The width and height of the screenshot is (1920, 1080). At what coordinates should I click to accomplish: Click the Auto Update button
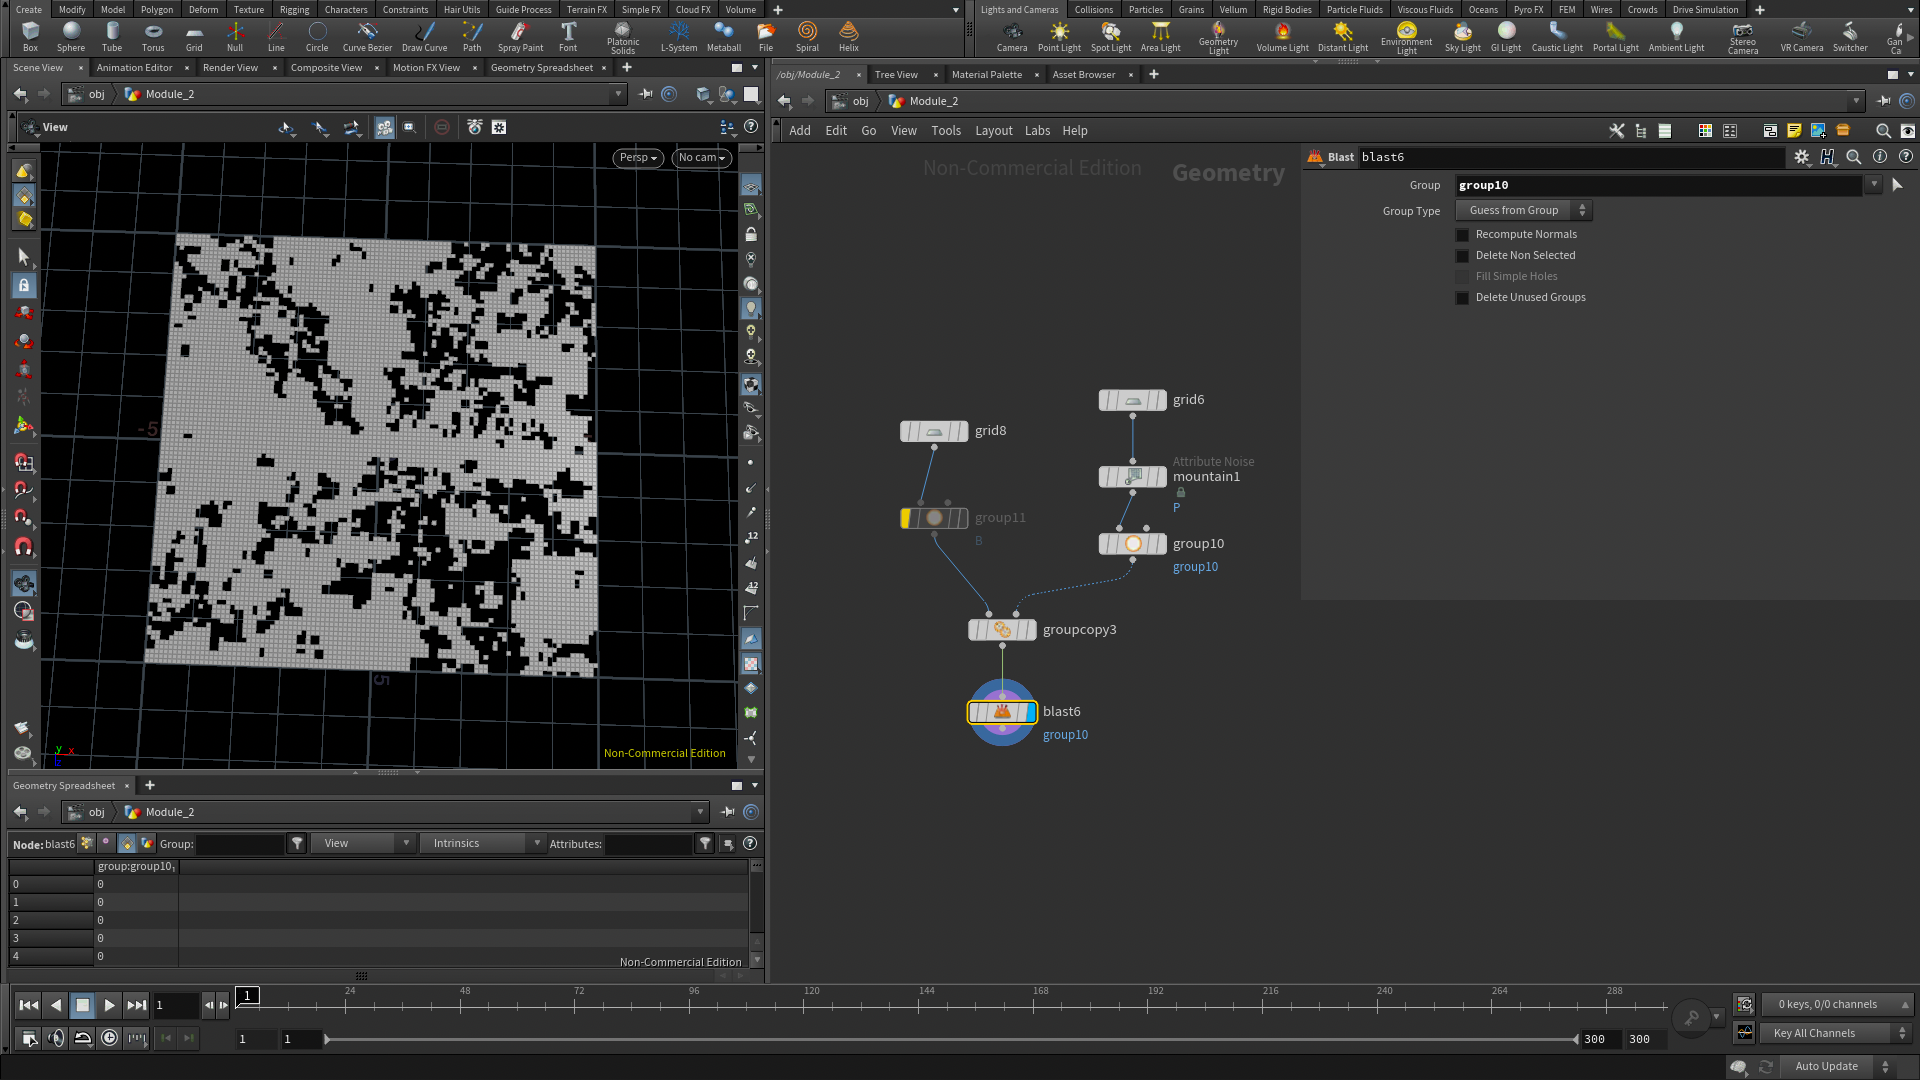click(x=1826, y=1067)
